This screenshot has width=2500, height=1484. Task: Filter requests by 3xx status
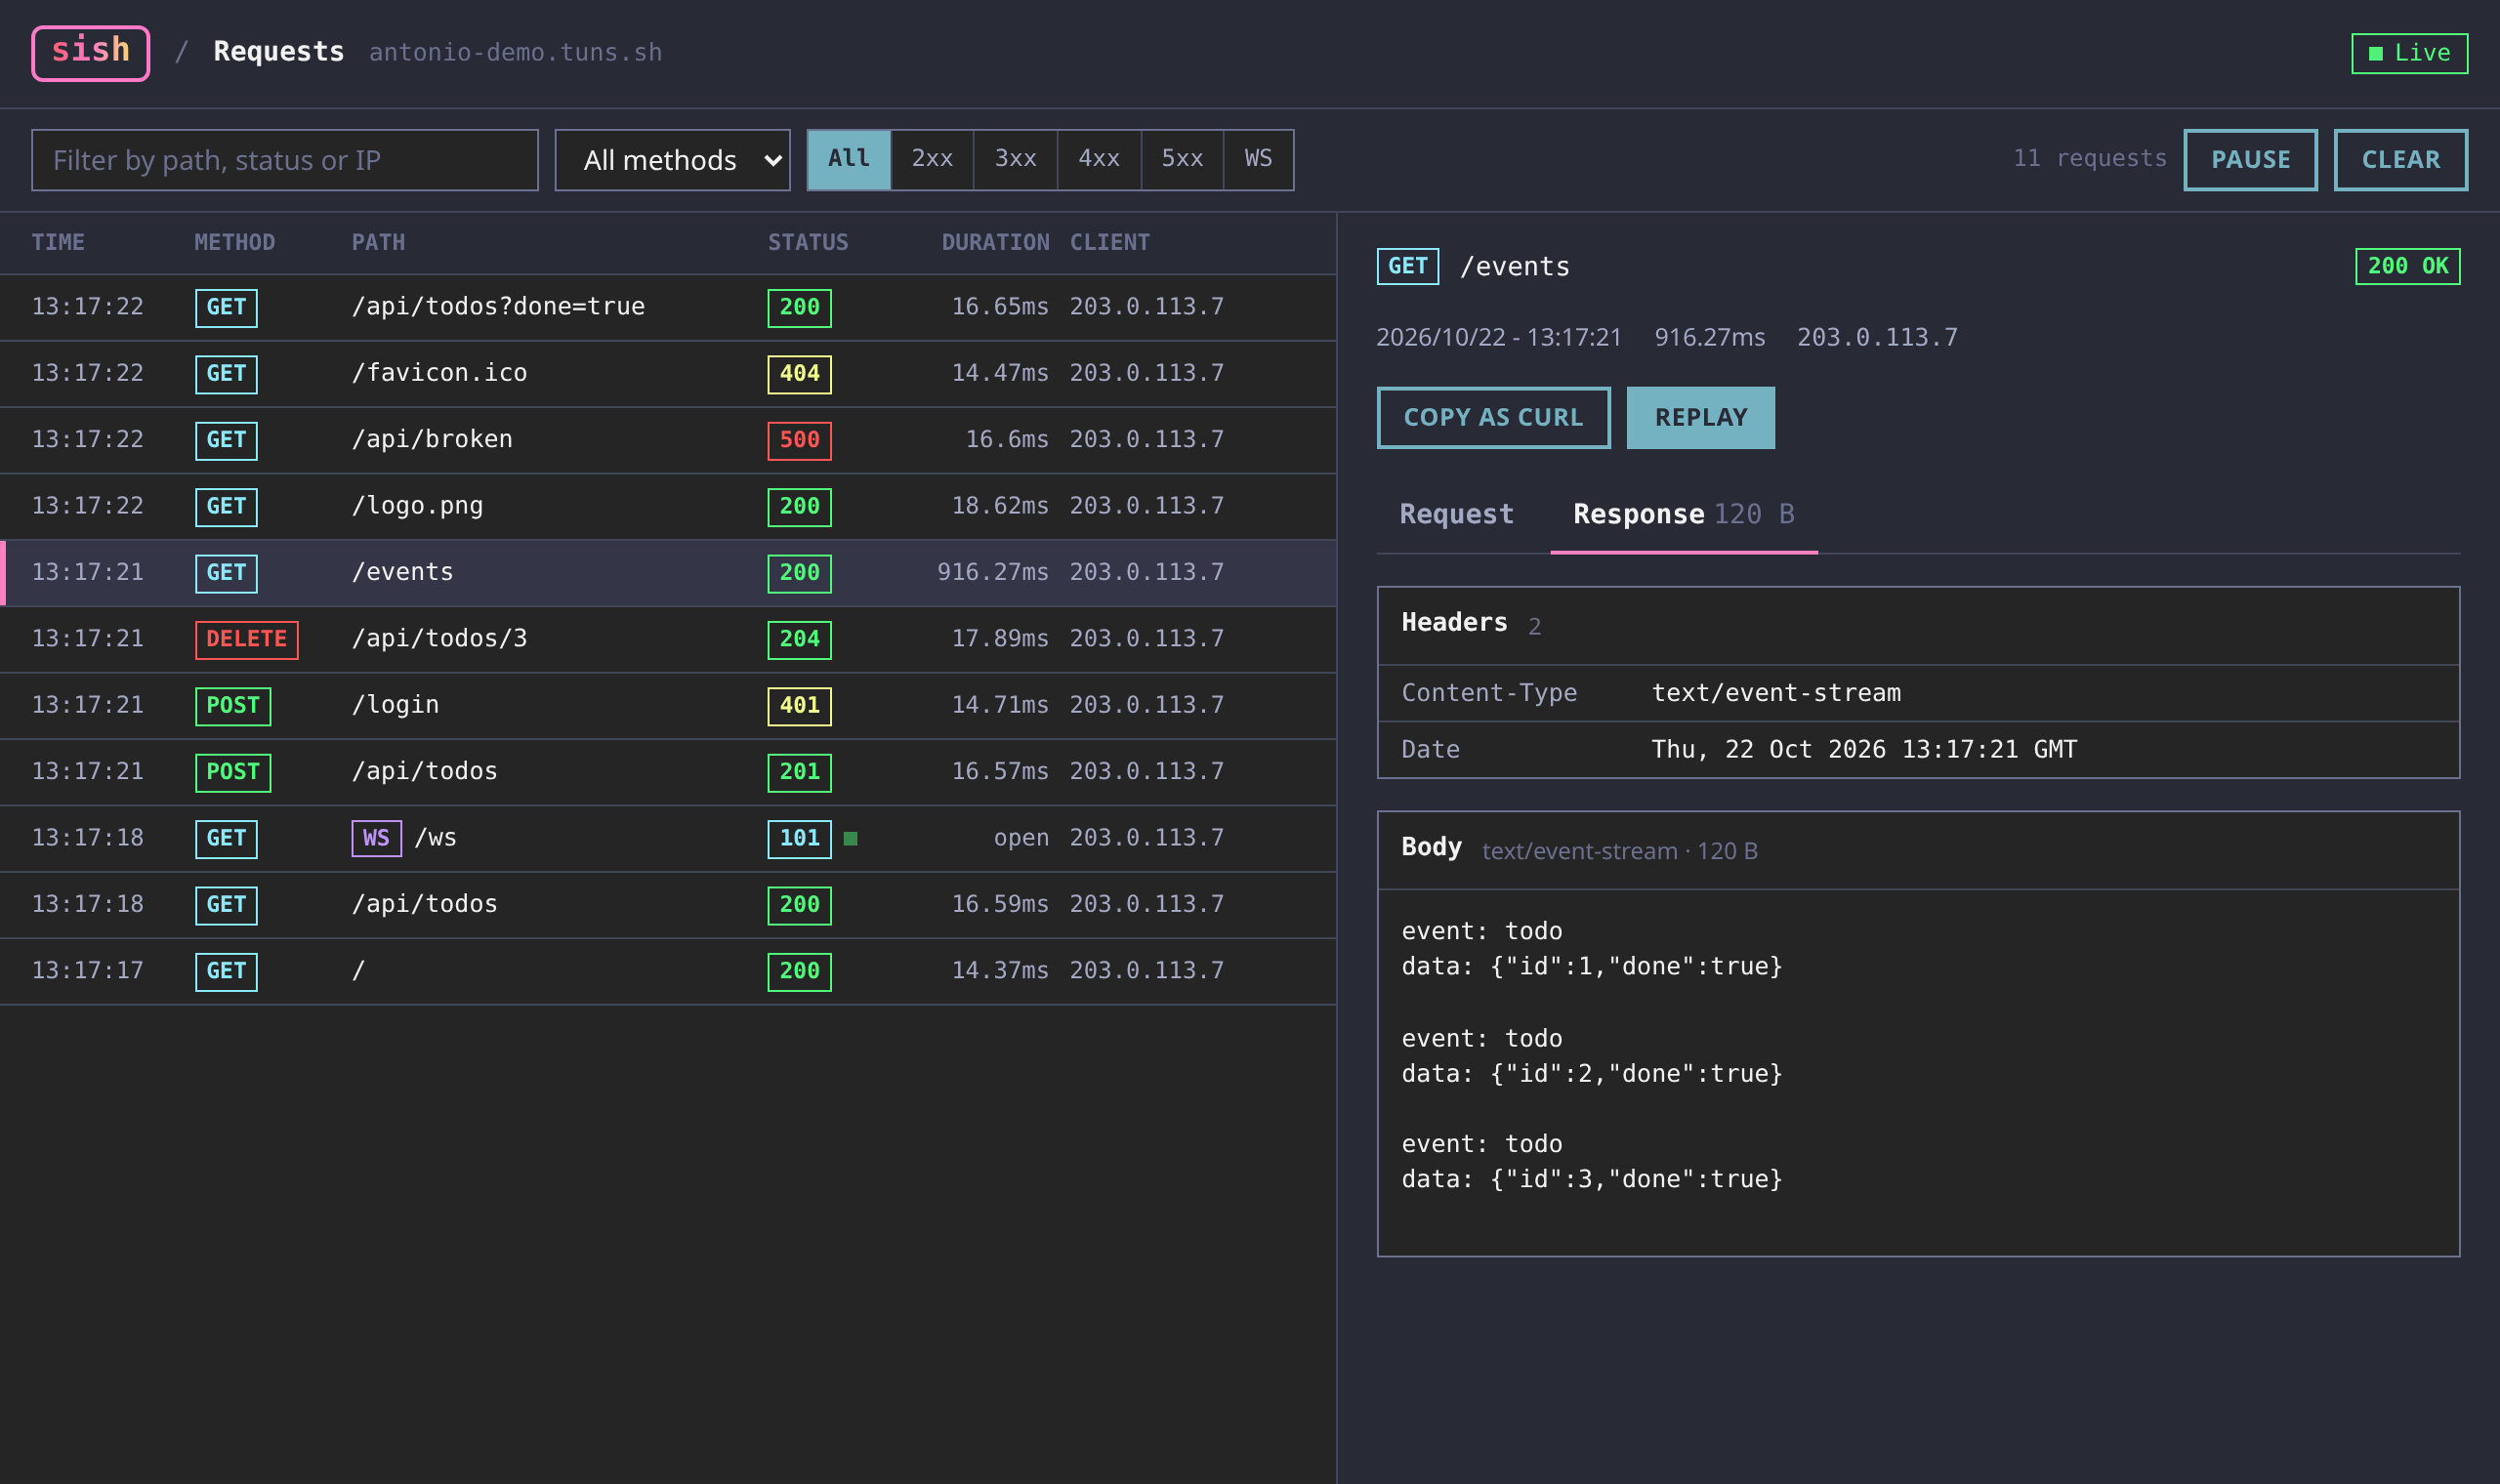click(1015, 159)
